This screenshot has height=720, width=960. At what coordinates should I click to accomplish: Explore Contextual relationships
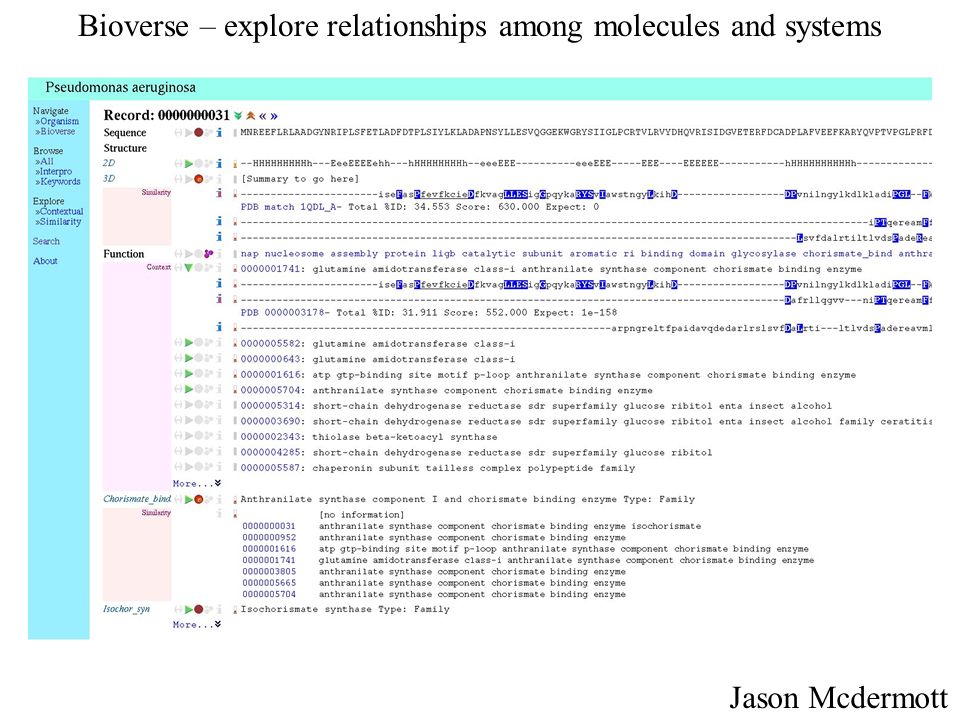[59, 211]
